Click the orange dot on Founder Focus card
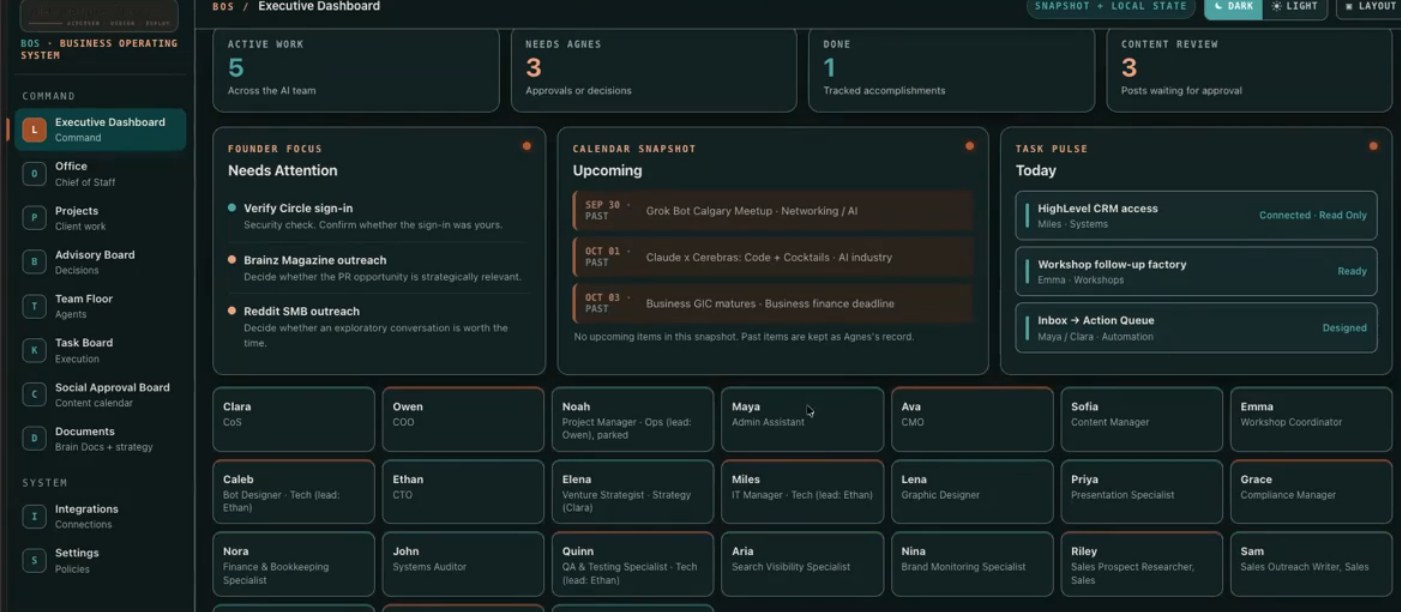The image size is (1401, 612). [x=526, y=146]
